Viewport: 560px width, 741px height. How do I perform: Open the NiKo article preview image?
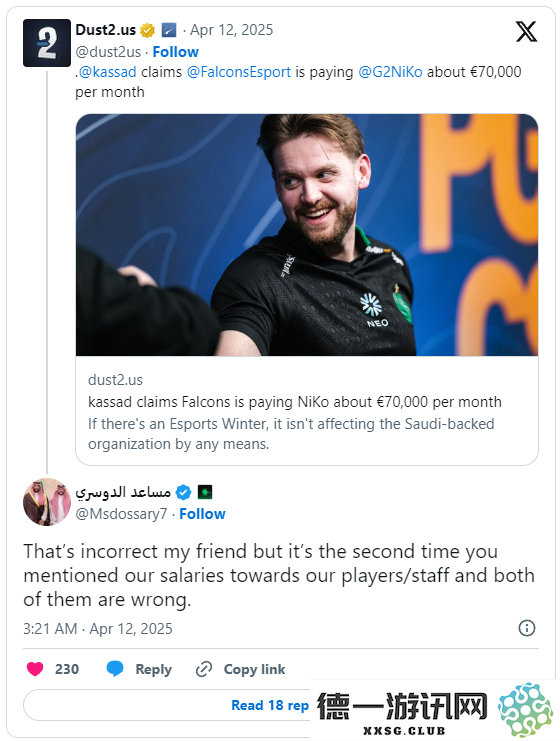pos(307,235)
